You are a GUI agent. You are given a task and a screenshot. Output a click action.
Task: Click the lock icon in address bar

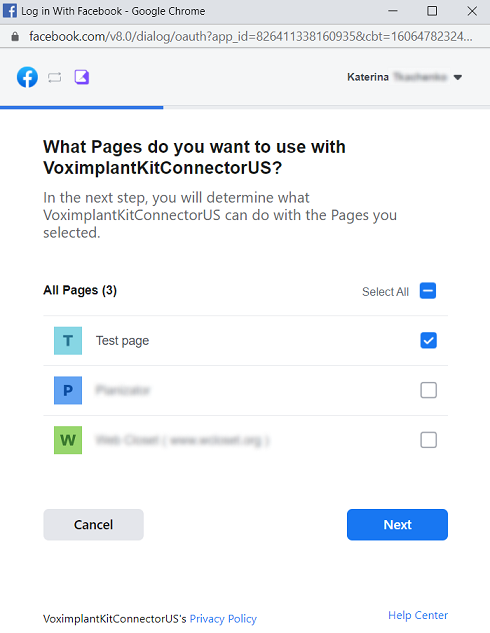coord(15,37)
